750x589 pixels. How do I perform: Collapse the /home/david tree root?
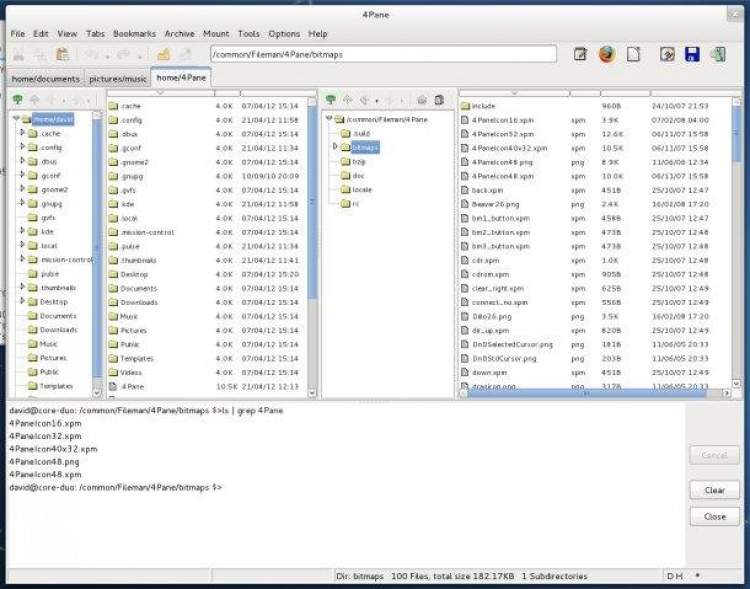pos(16,118)
